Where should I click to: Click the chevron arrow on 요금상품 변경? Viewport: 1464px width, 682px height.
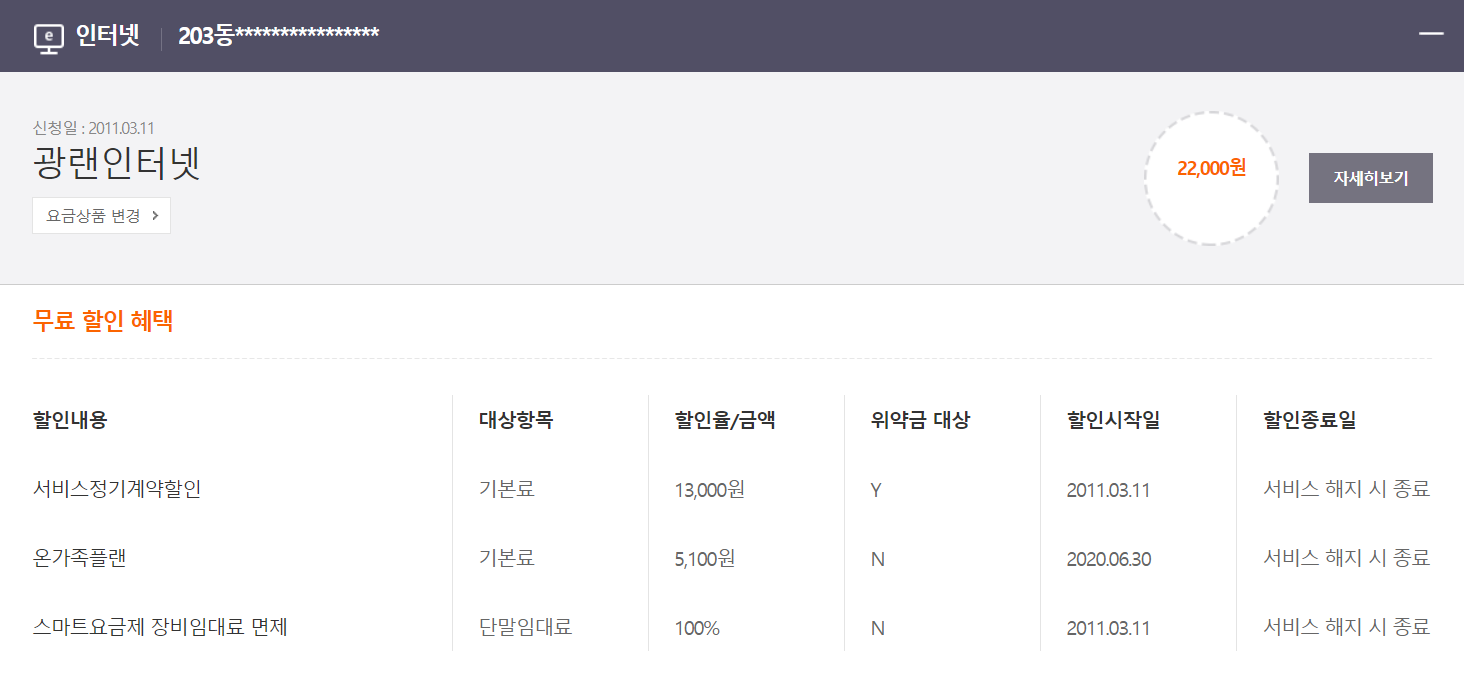coord(155,215)
